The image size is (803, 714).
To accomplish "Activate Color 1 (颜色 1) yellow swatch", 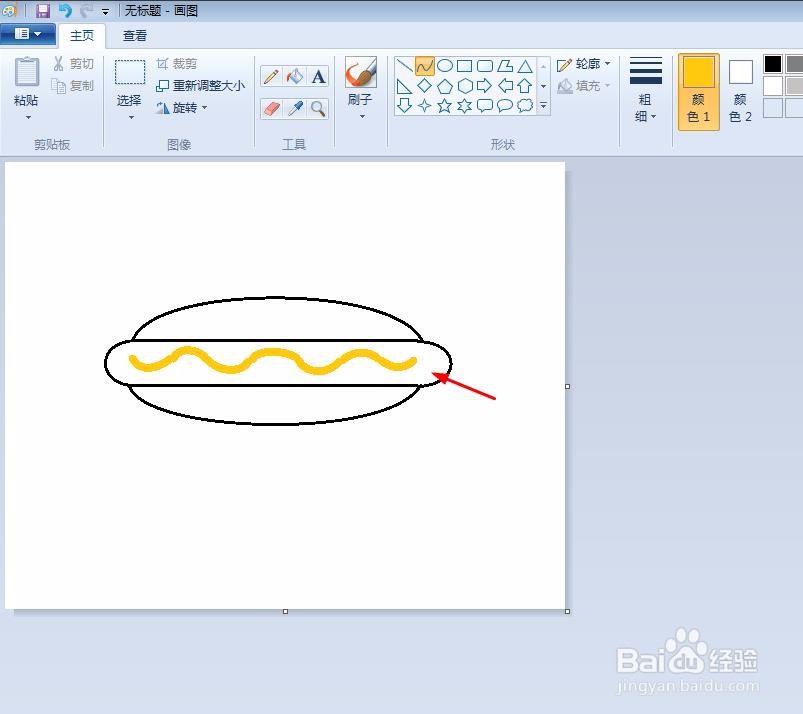I will tap(699, 92).
